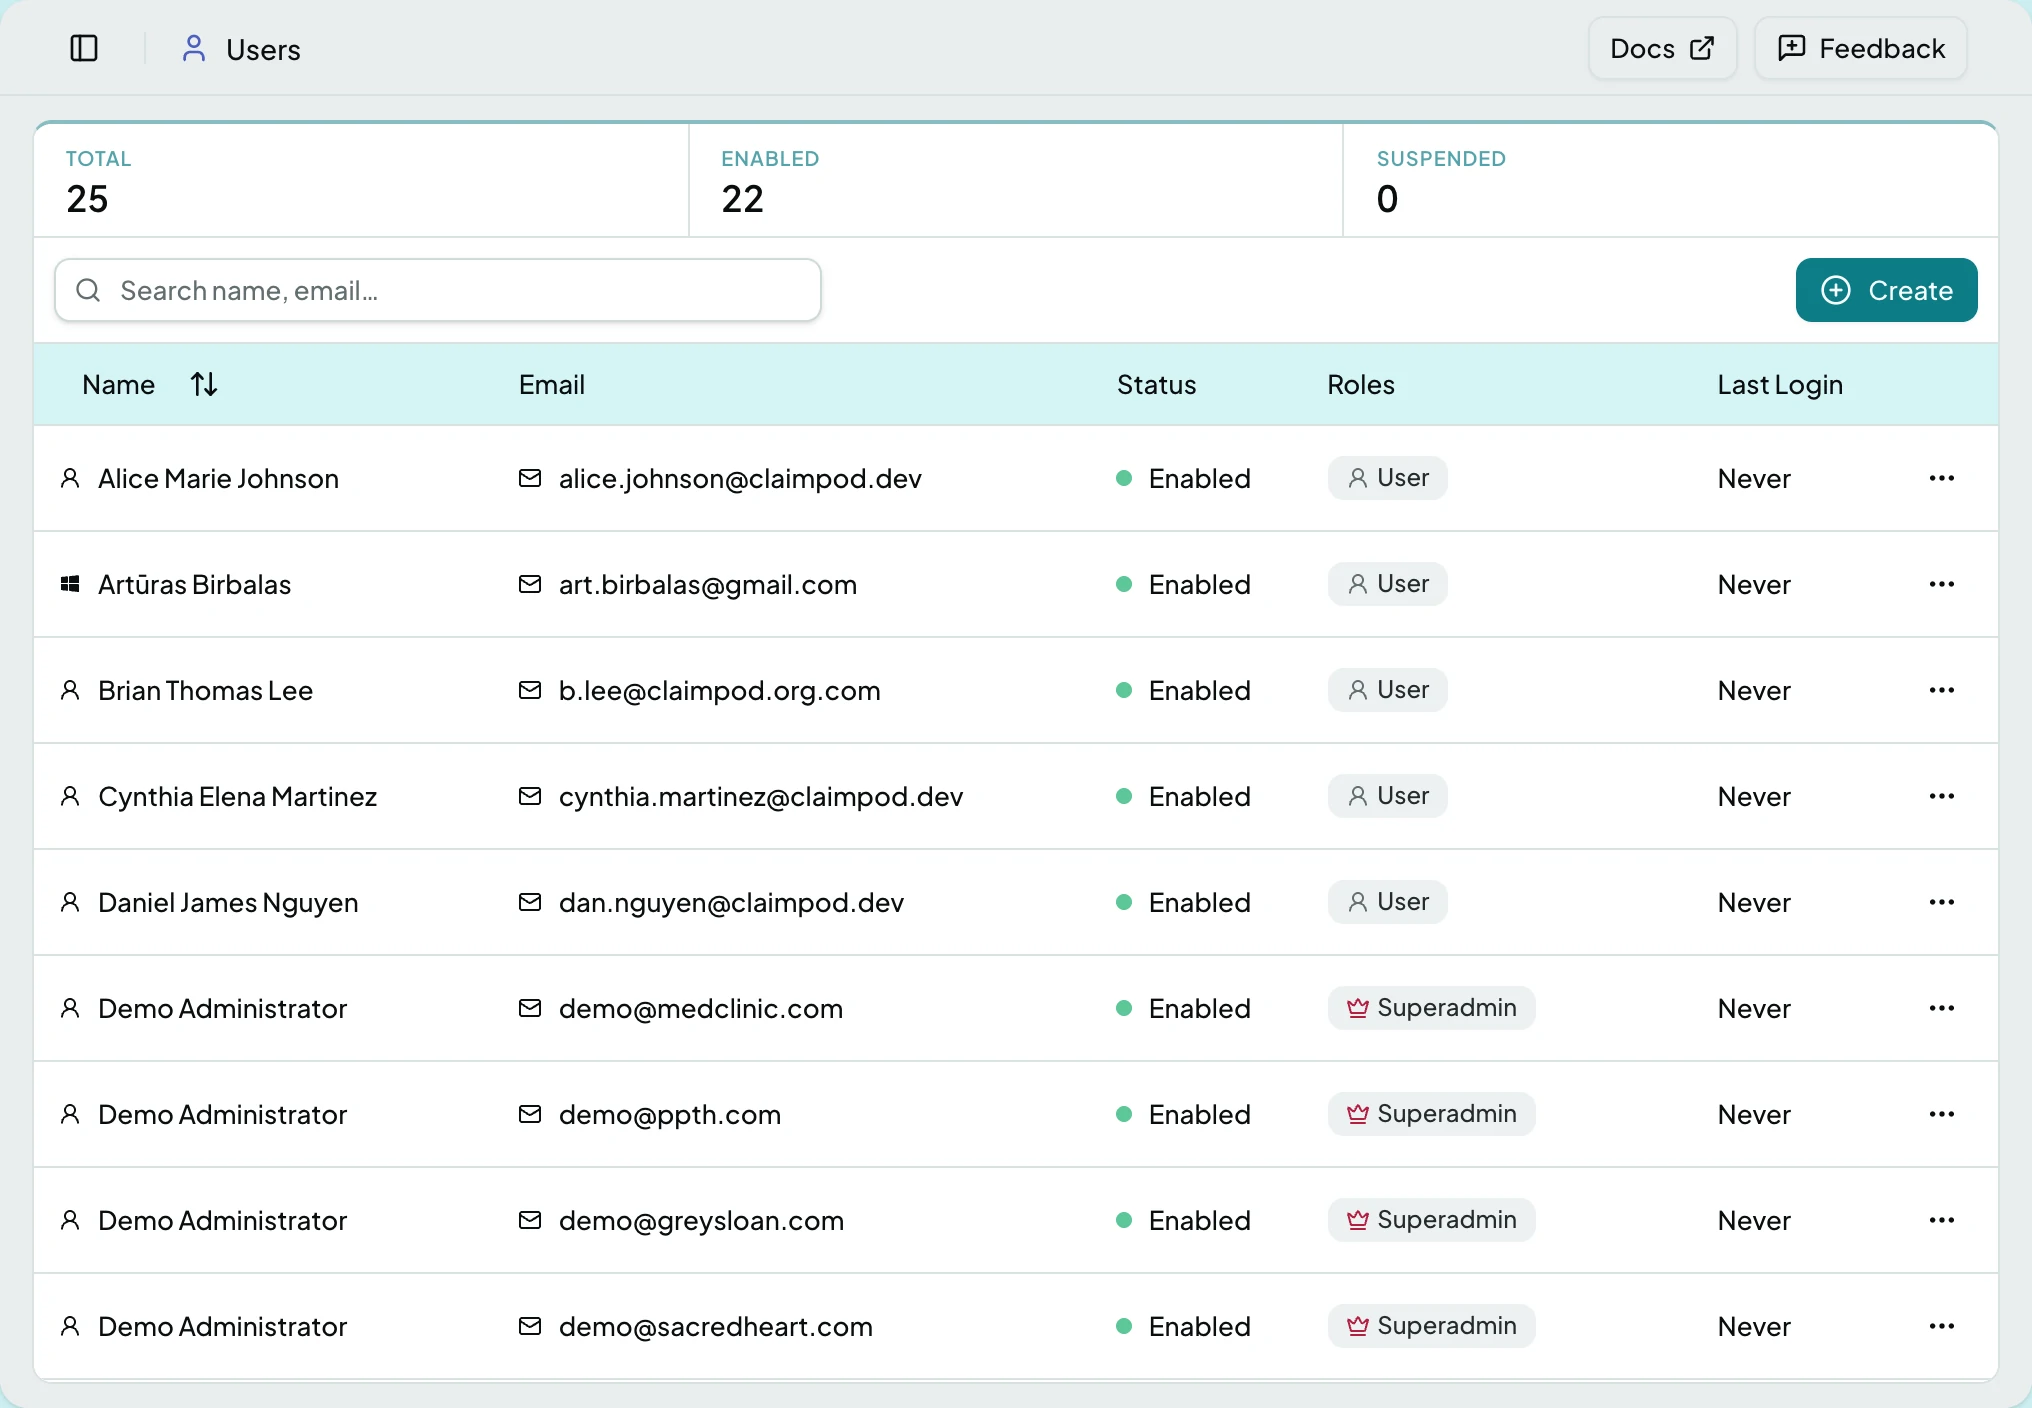Open the Feedback dialog

click(1861, 48)
